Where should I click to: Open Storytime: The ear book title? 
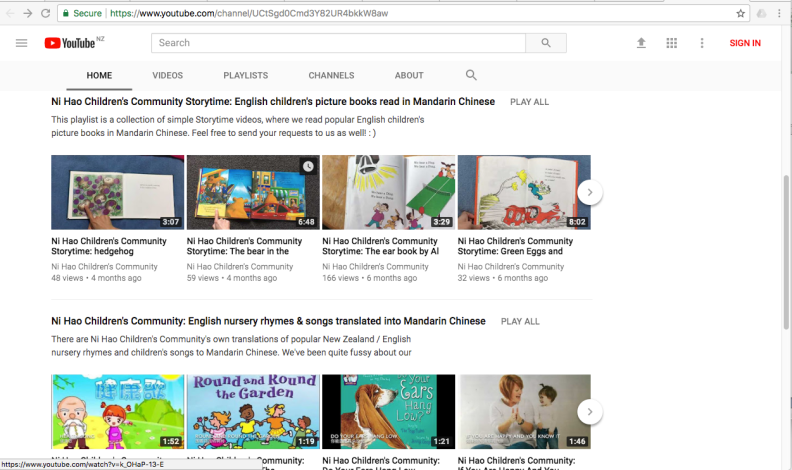click(x=381, y=246)
